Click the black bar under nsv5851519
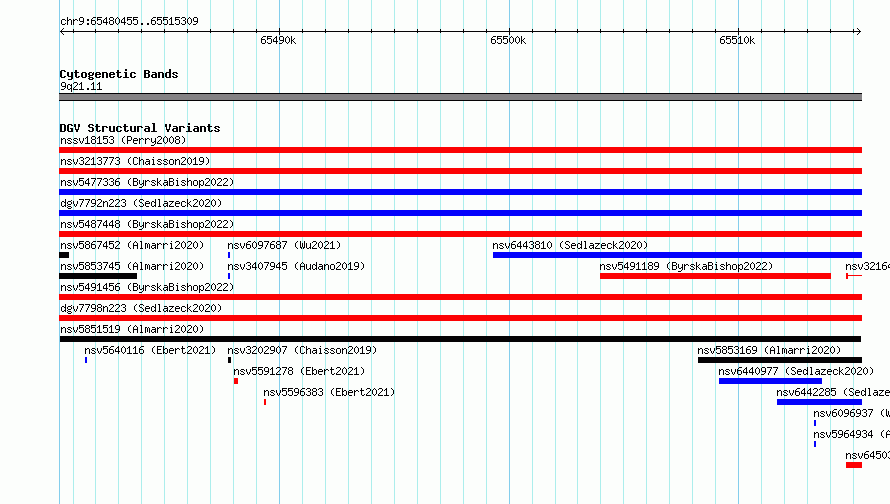This screenshot has width=890, height=504. [x=460, y=339]
